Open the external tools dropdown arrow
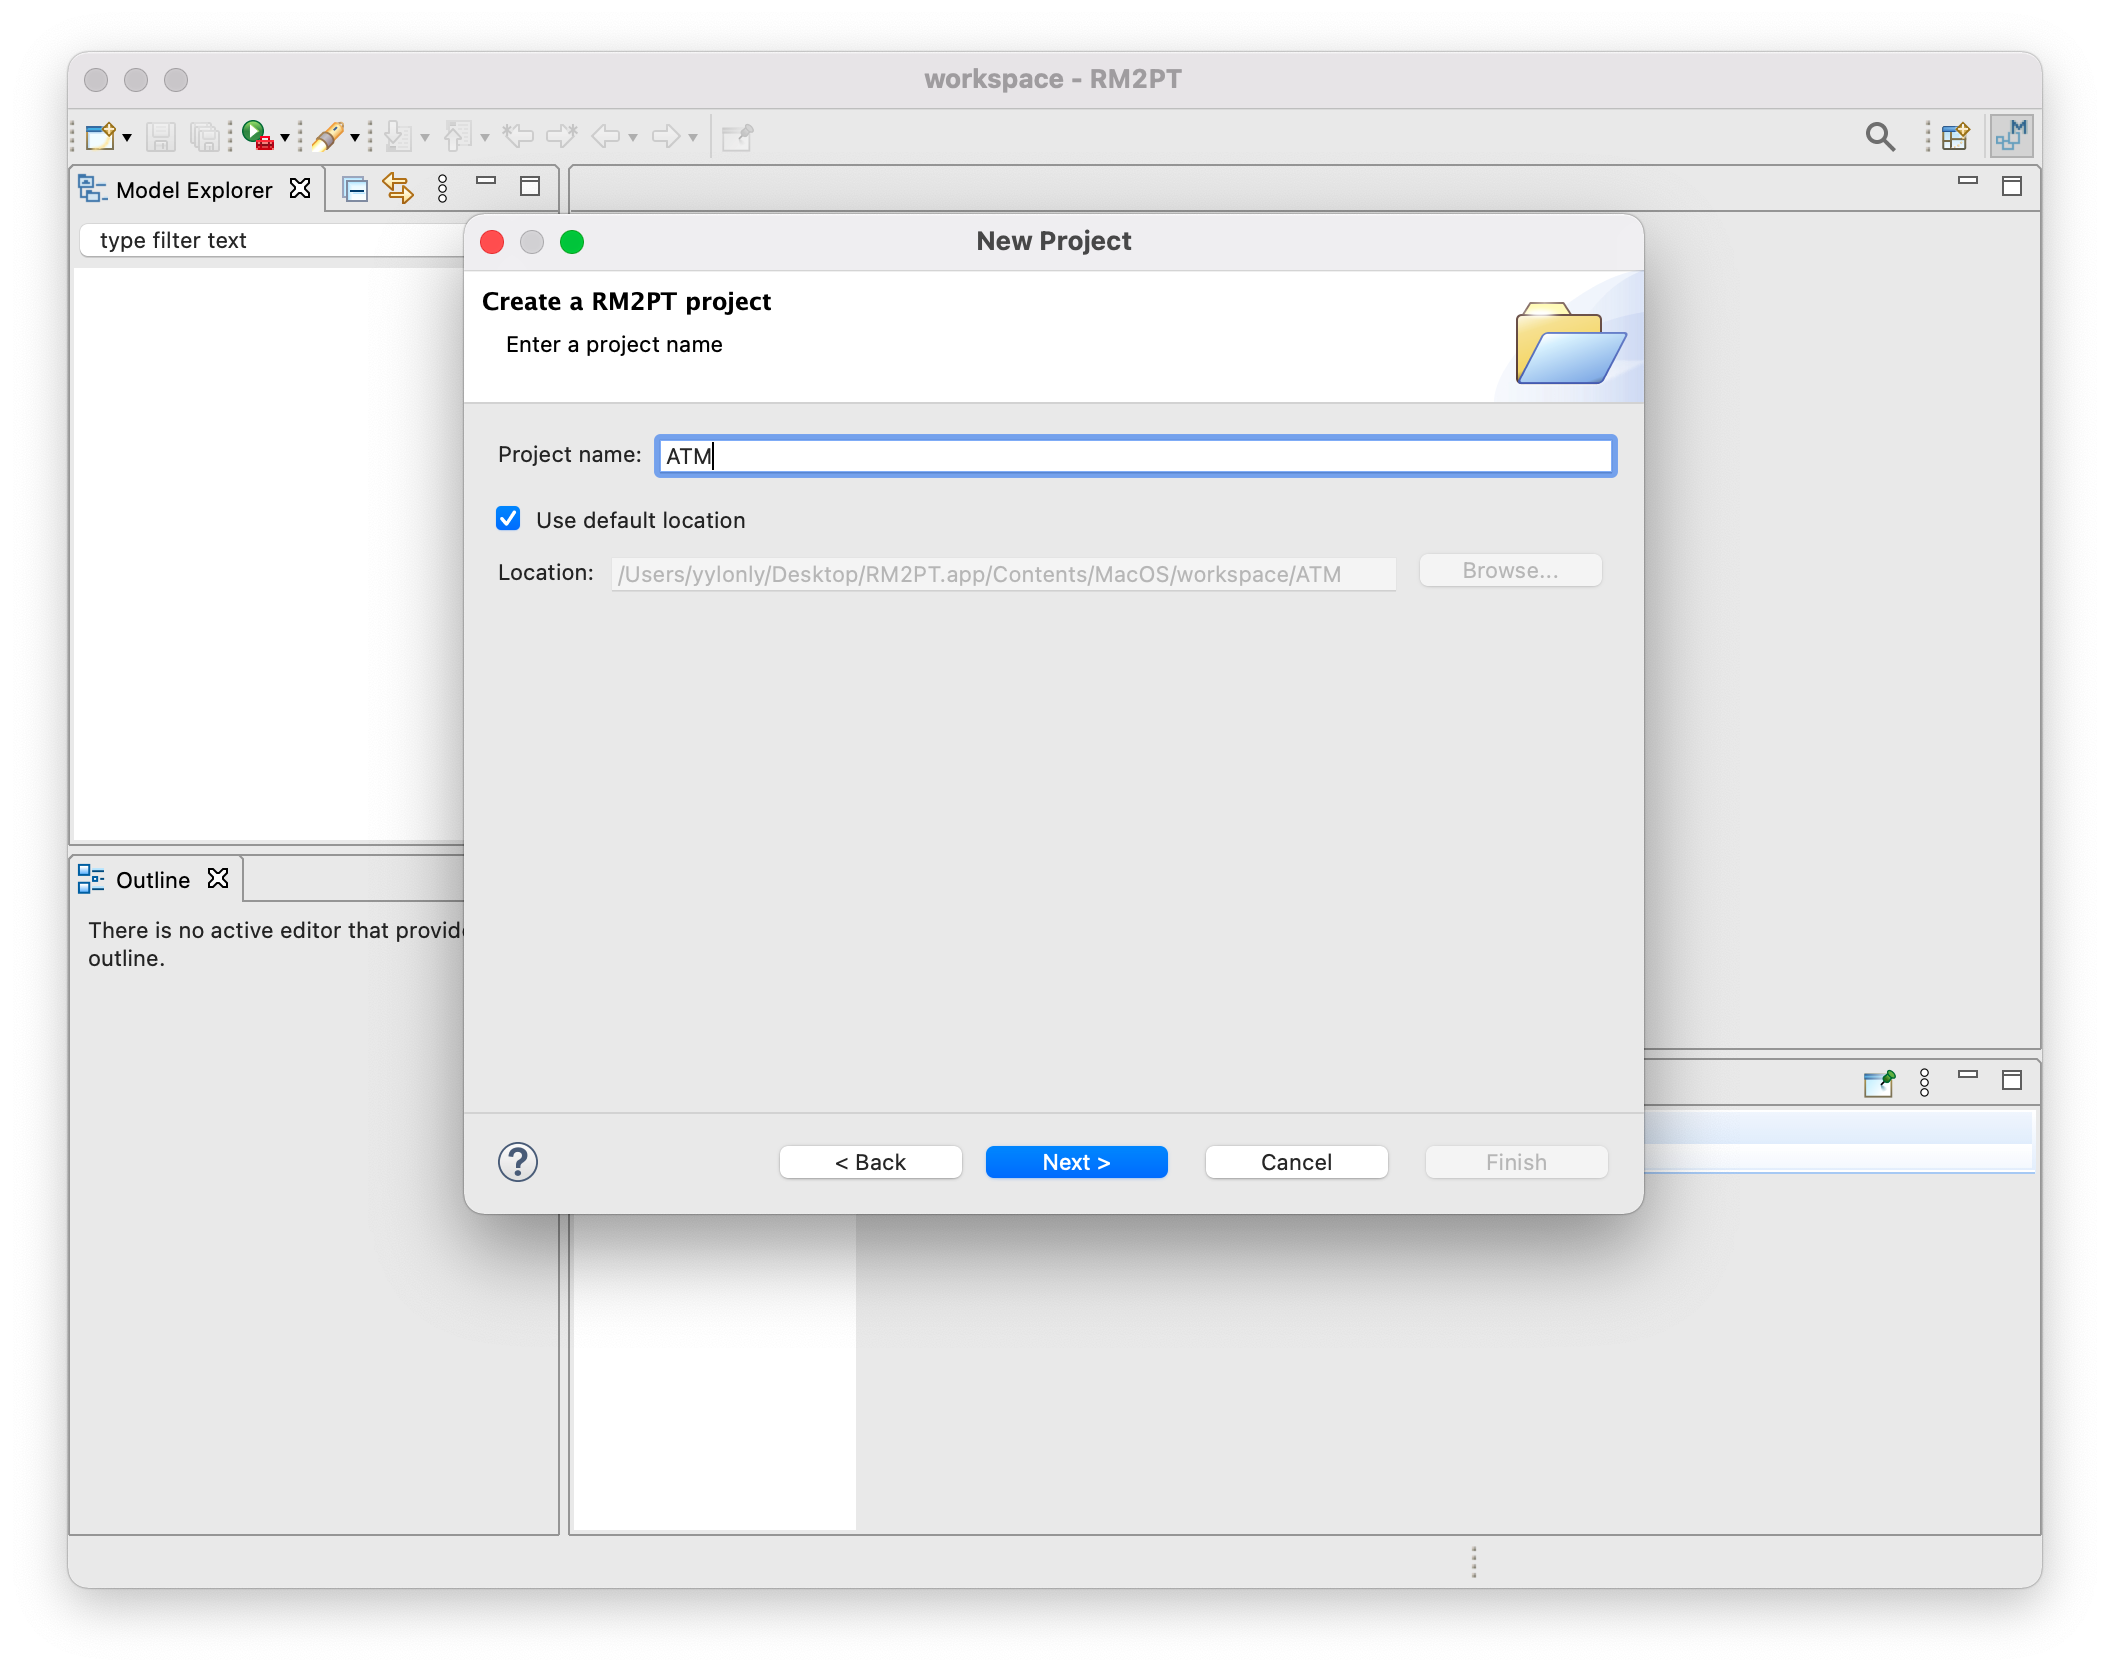The width and height of the screenshot is (2110, 1672). pos(355,138)
